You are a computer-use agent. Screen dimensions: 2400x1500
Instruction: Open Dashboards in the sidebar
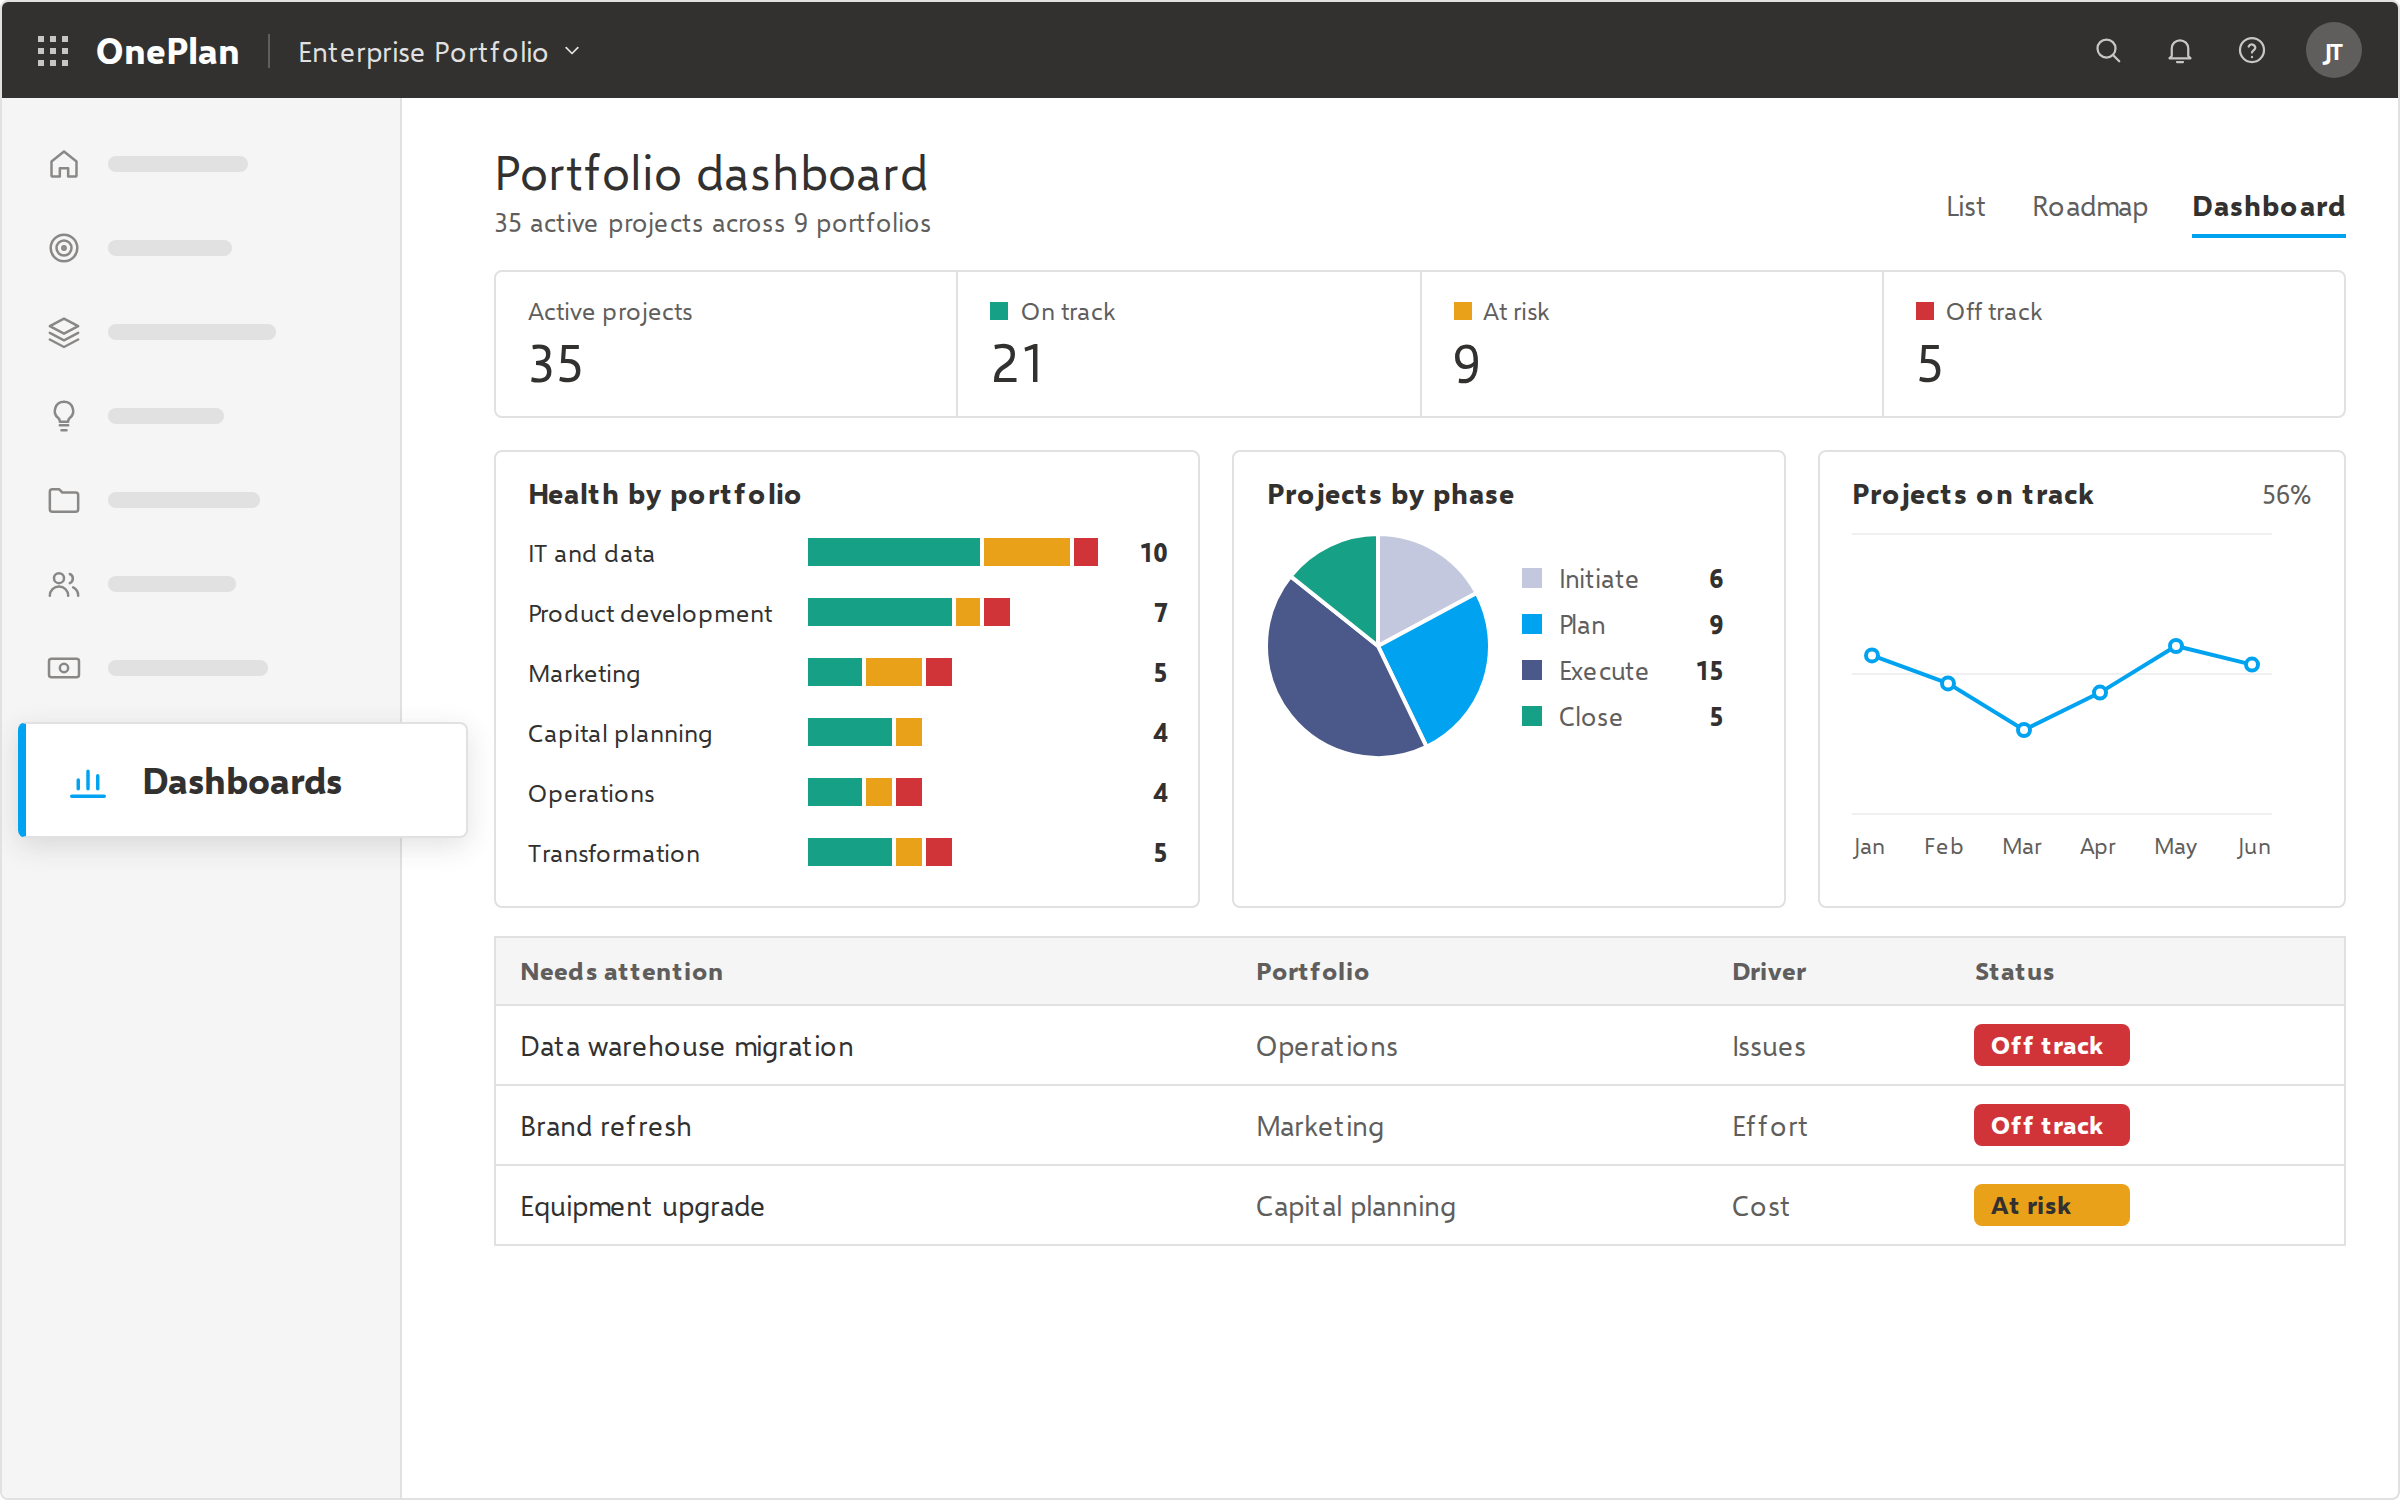243,780
